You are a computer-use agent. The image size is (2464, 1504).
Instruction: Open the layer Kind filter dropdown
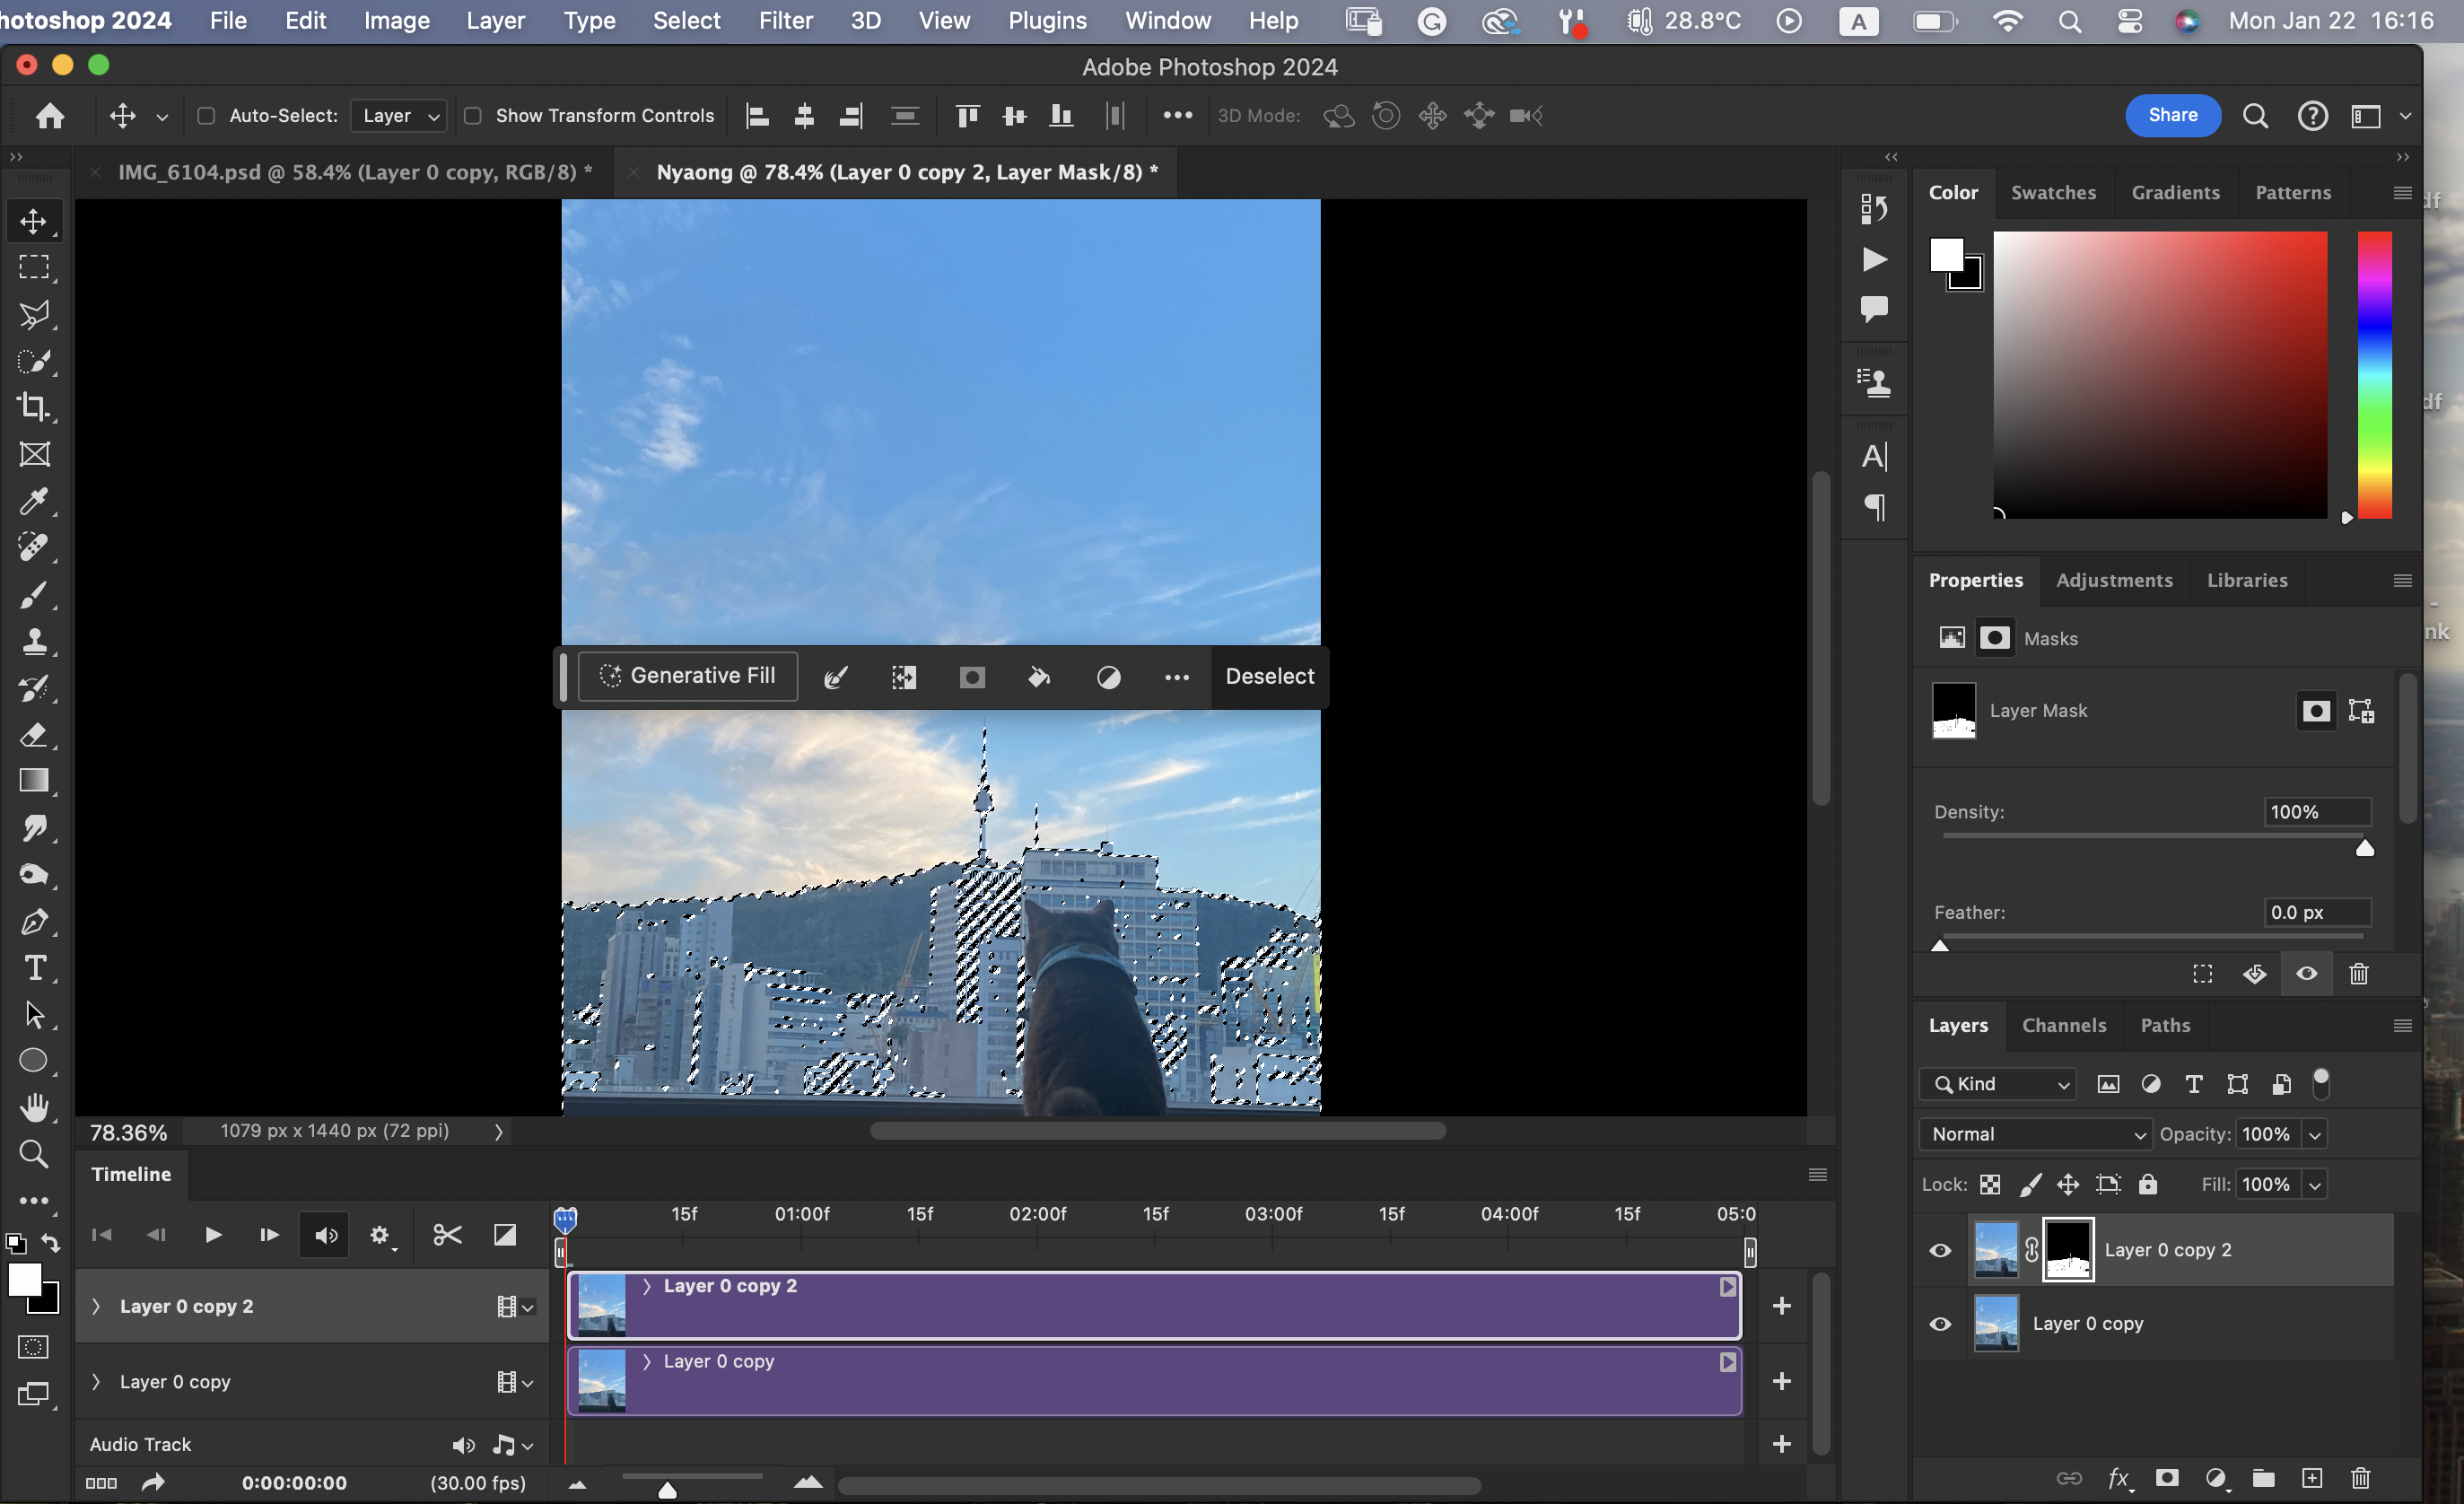(1998, 1084)
